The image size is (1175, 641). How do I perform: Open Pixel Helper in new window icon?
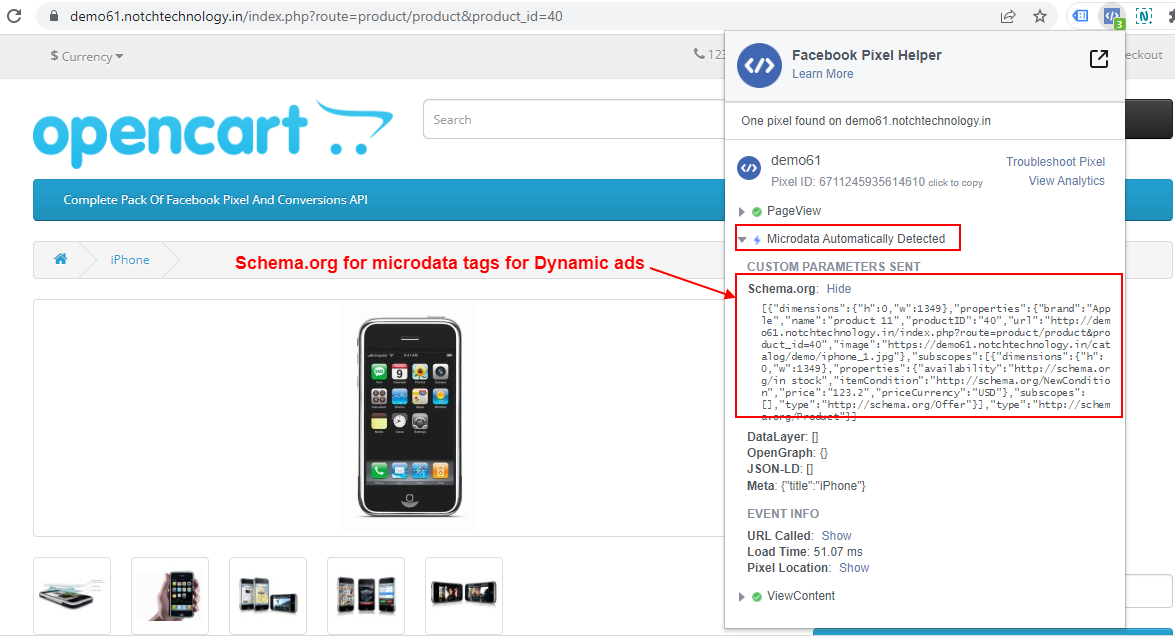point(1099,59)
